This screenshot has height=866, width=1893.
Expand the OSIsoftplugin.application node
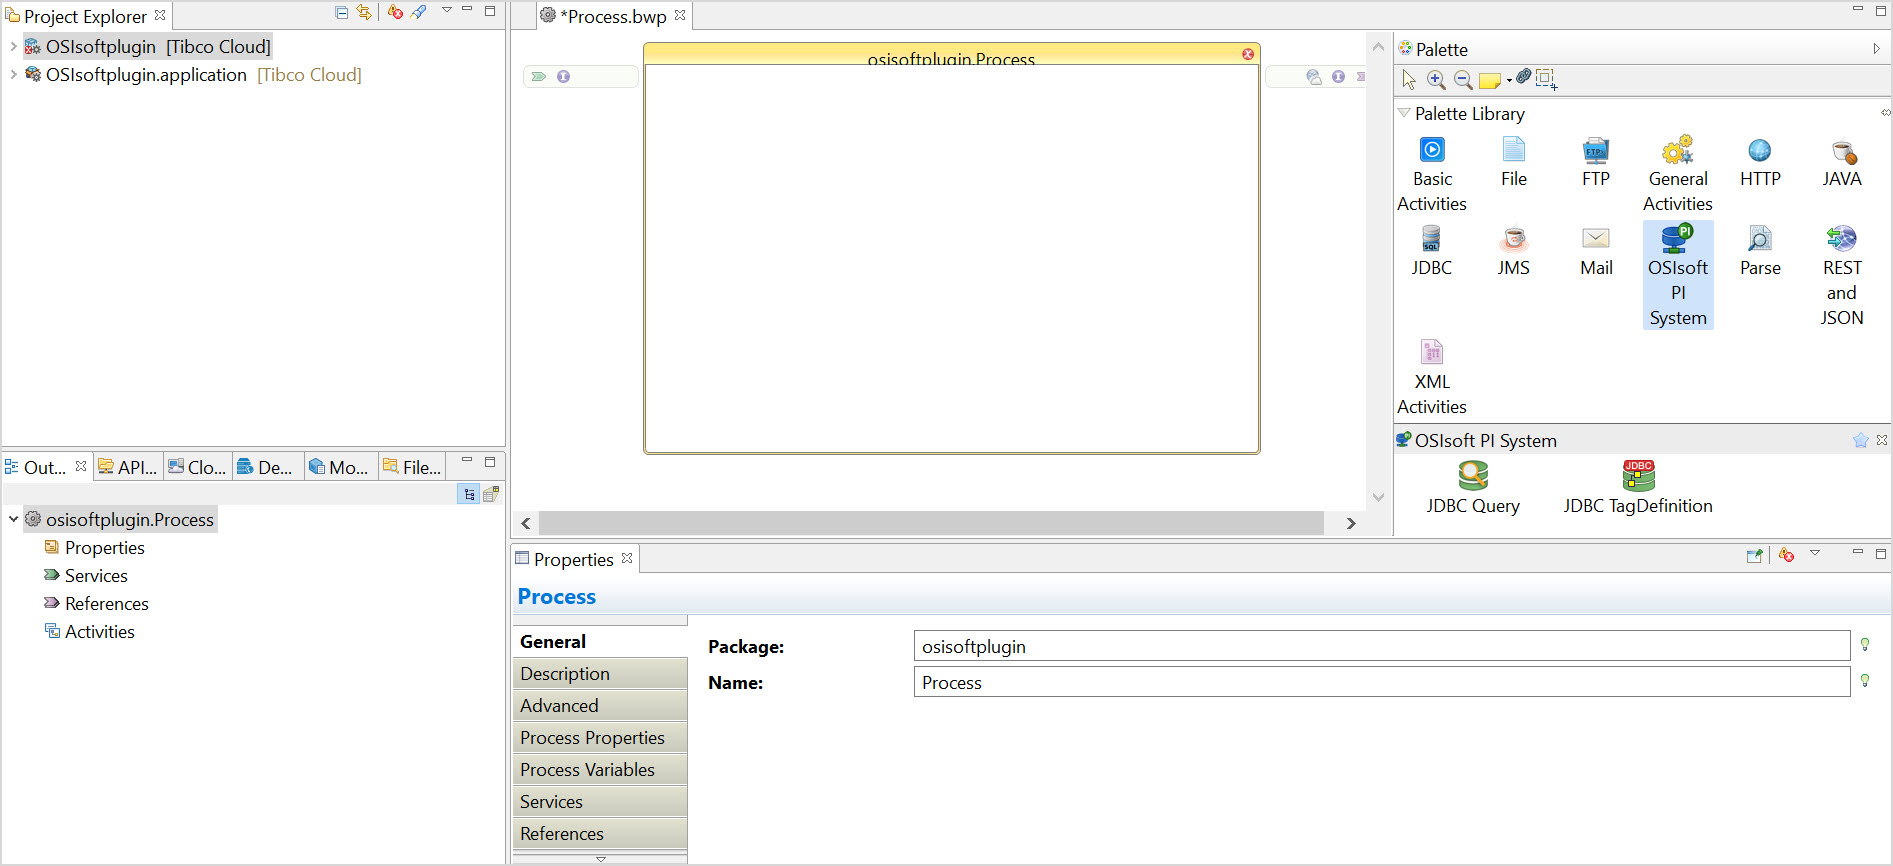coord(13,74)
